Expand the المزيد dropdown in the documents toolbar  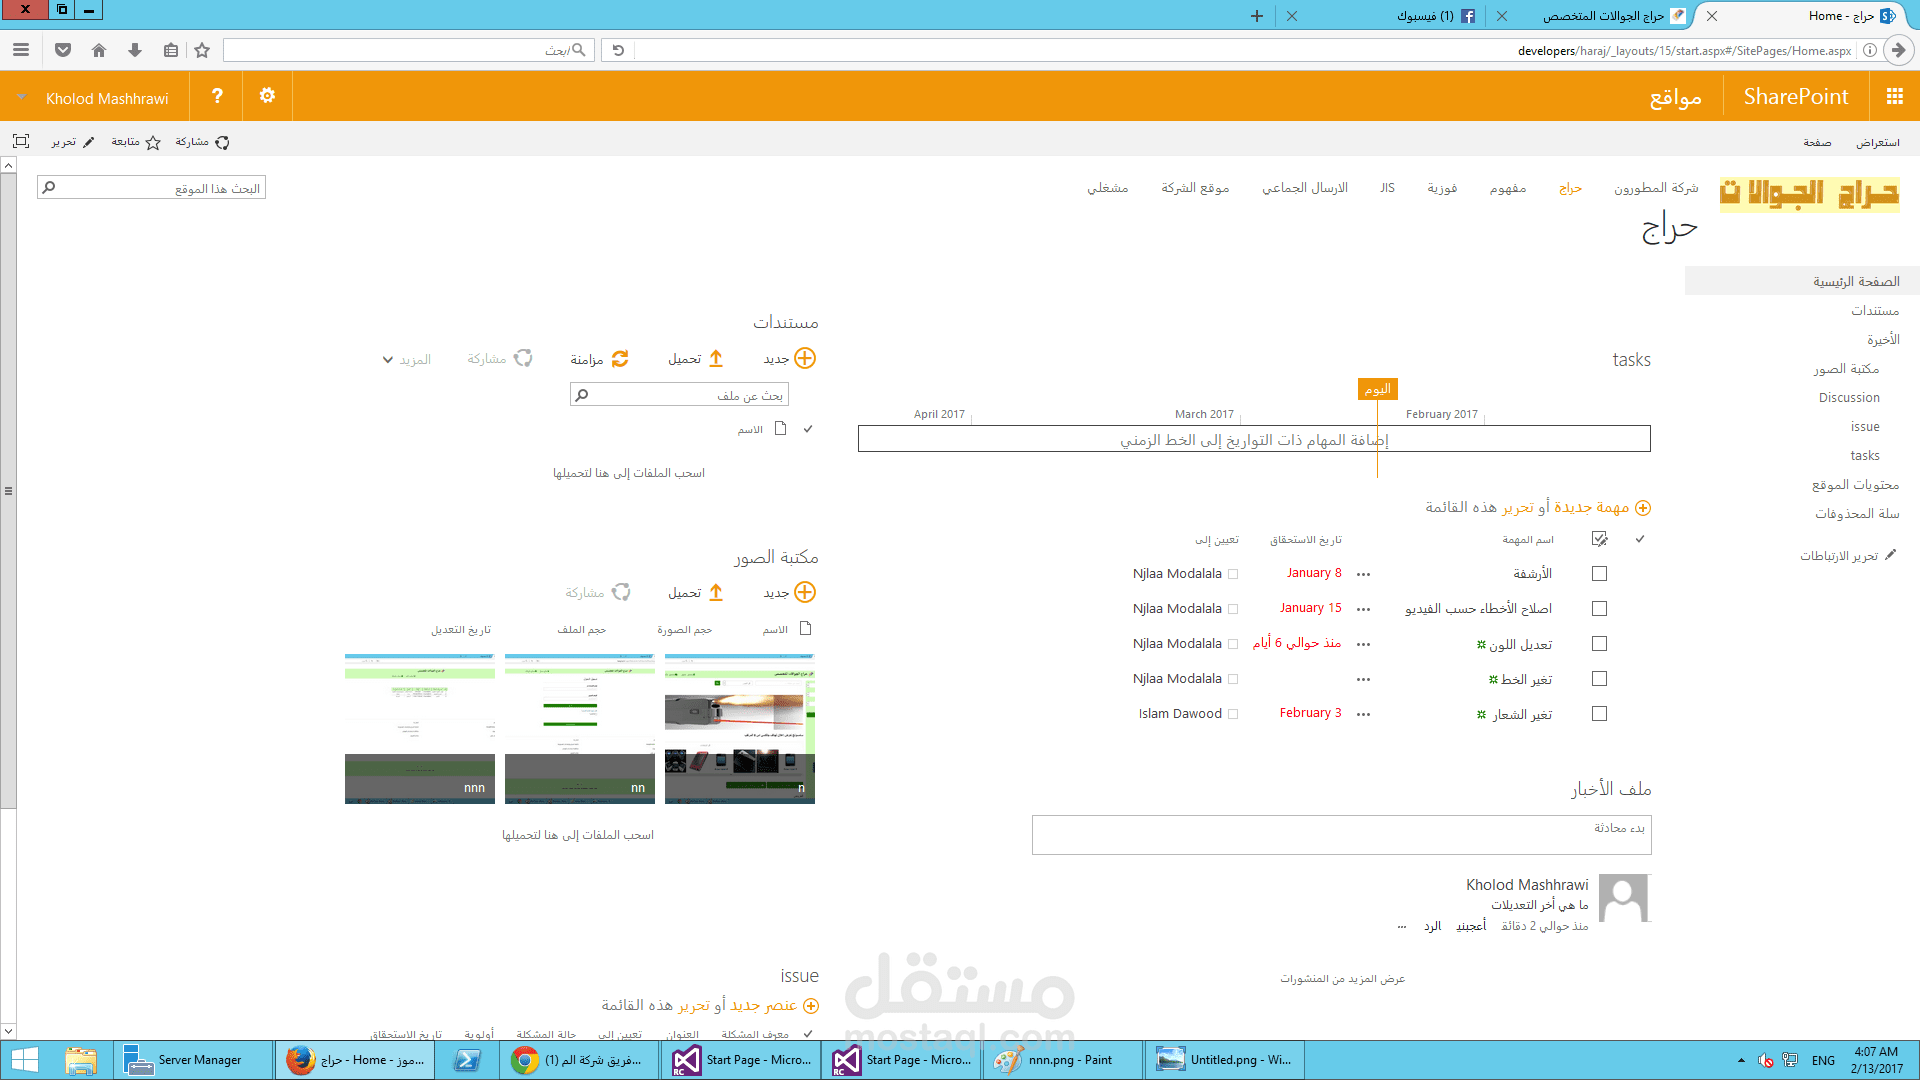(x=388, y=360)
